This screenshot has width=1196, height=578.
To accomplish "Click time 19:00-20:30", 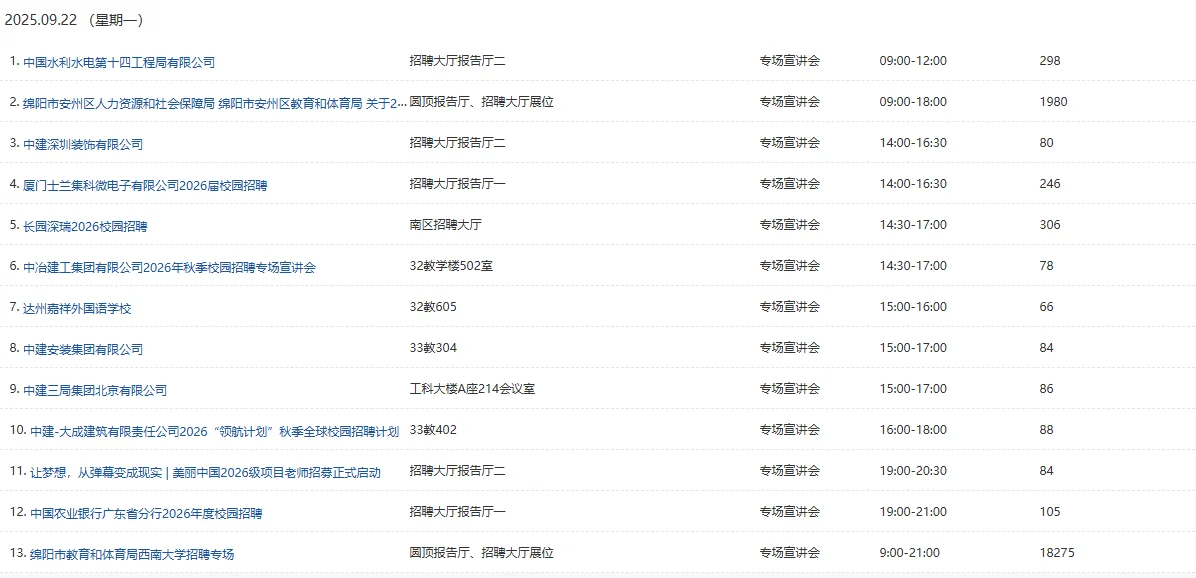I will (x=913, y=471).
